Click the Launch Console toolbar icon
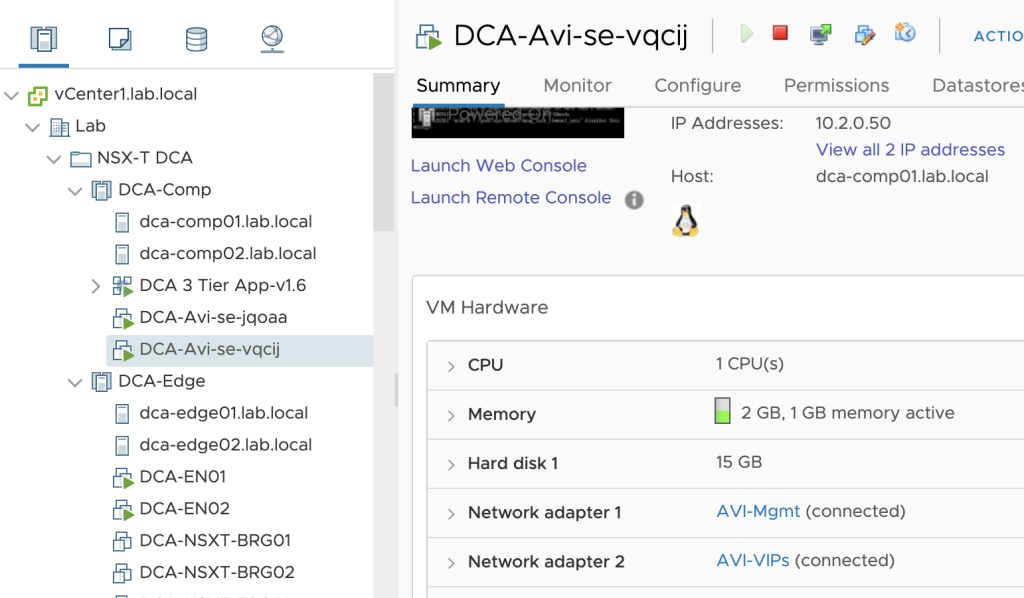Viewport: 1024px width, 598px height. click(x=821, y=34)
